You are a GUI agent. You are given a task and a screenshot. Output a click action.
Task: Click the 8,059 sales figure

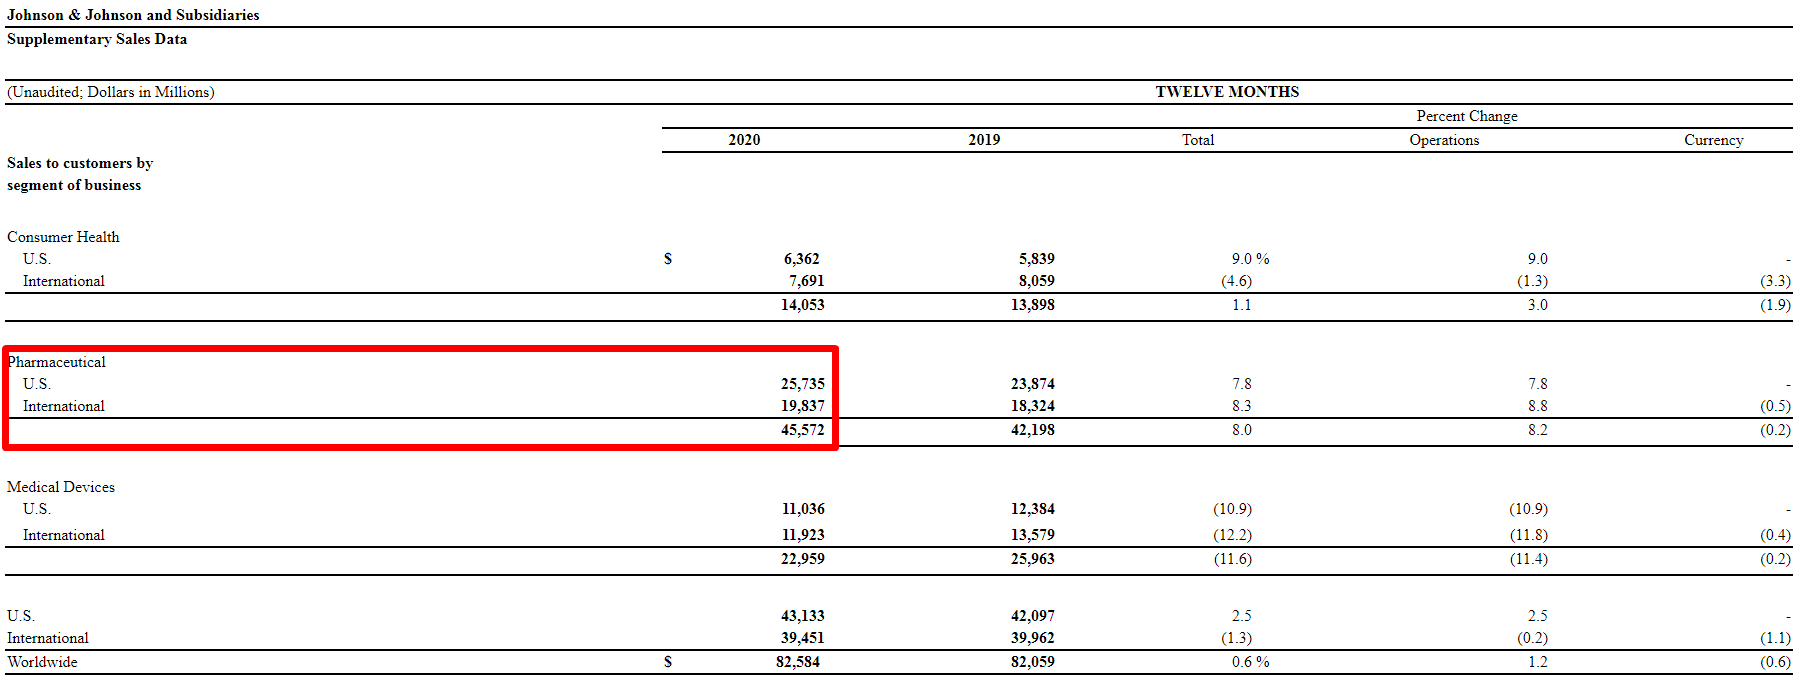click(x=1037, y=281)
